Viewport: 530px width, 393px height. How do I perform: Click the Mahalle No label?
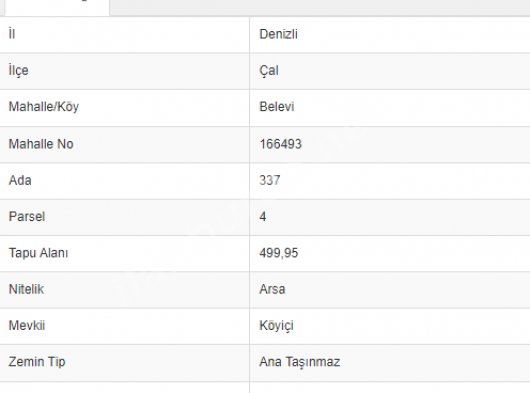click(41, 144)
